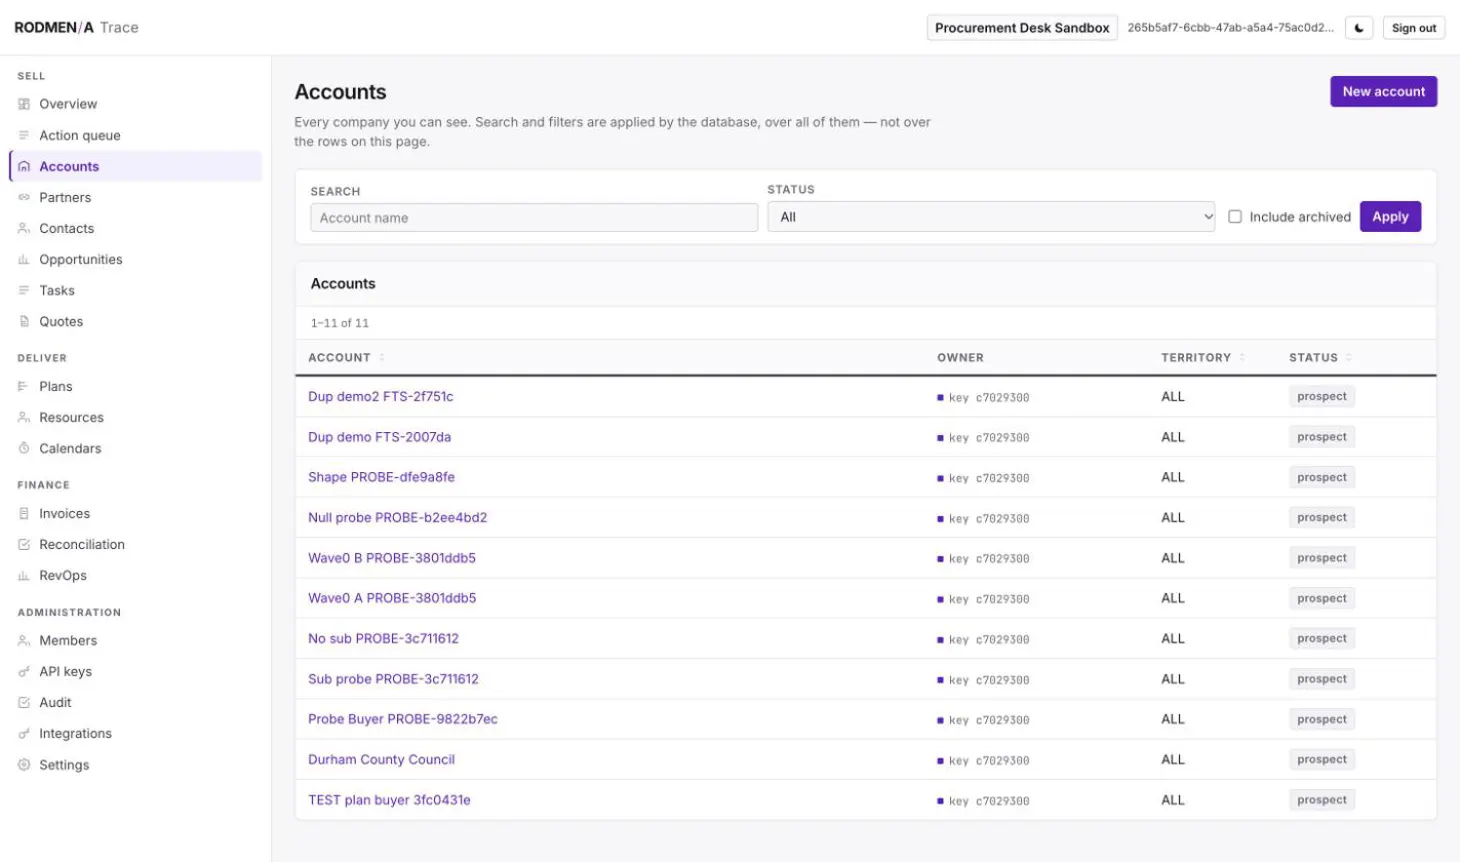Click the Overview sidebar icon
1460x862 pixels.
point(24,104)
